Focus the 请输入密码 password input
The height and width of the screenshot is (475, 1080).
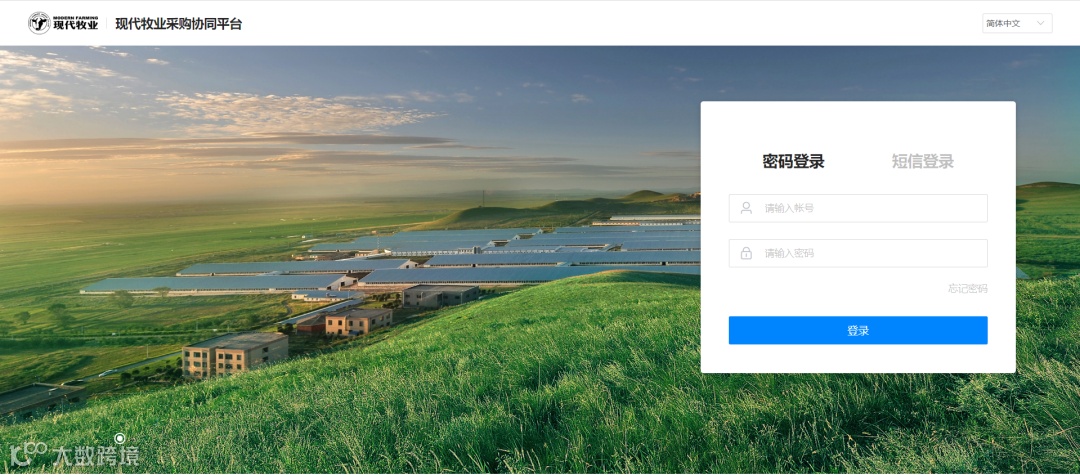point(858,253)
